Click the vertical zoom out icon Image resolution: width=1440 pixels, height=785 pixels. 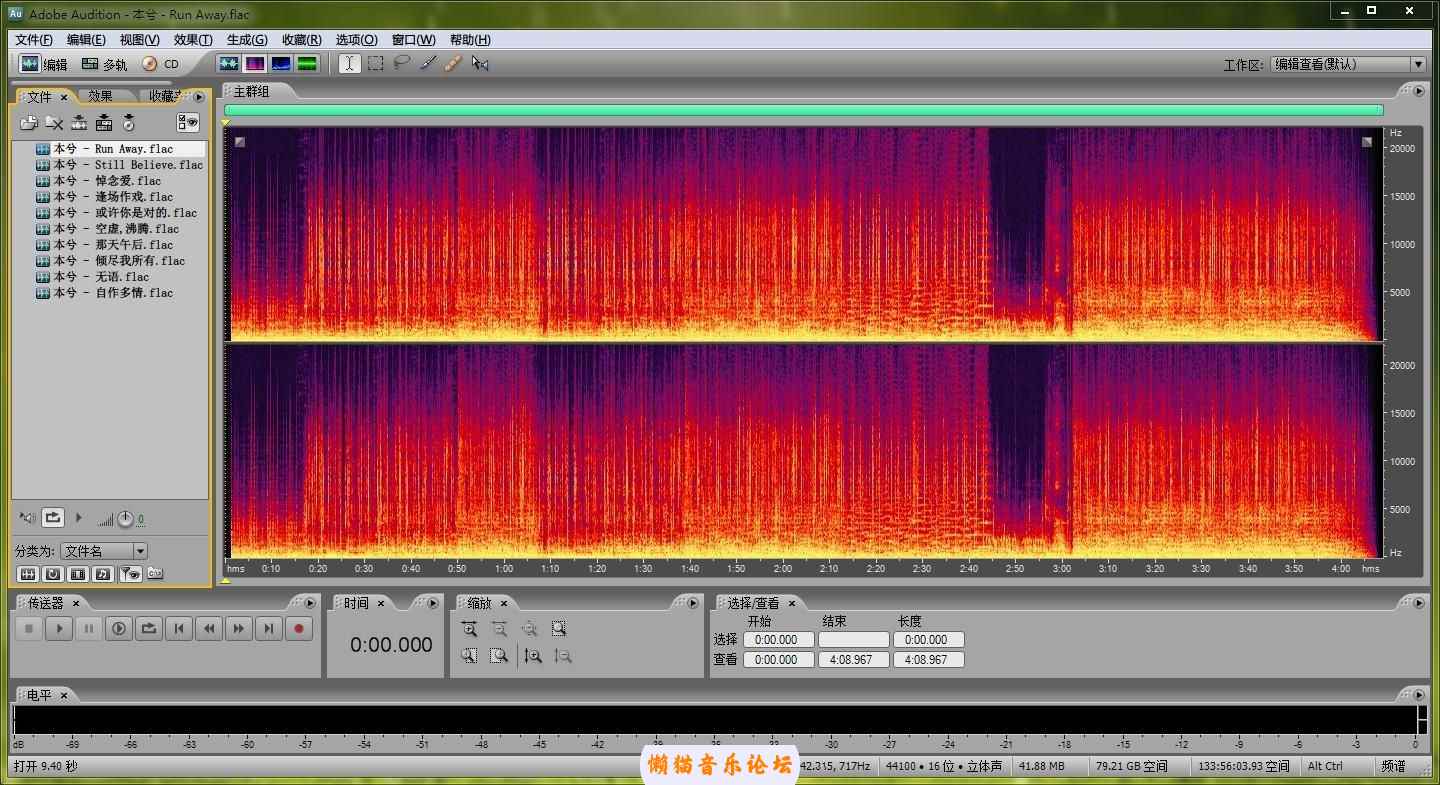pos(563,656)
